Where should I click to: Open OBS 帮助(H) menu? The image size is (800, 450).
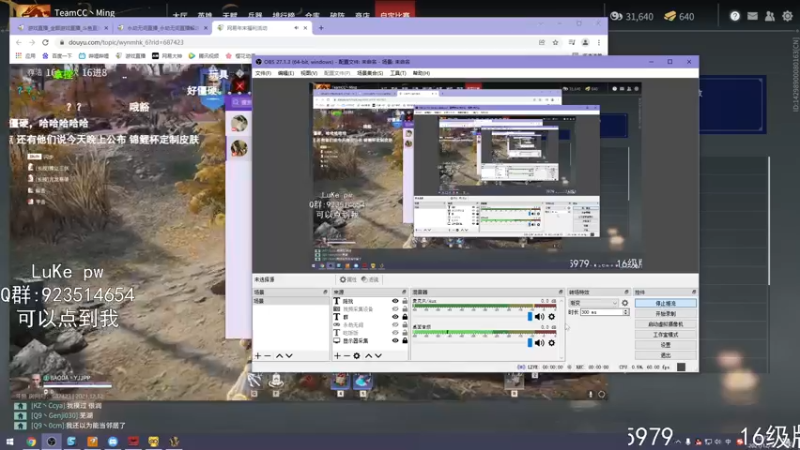pos(421,73)
